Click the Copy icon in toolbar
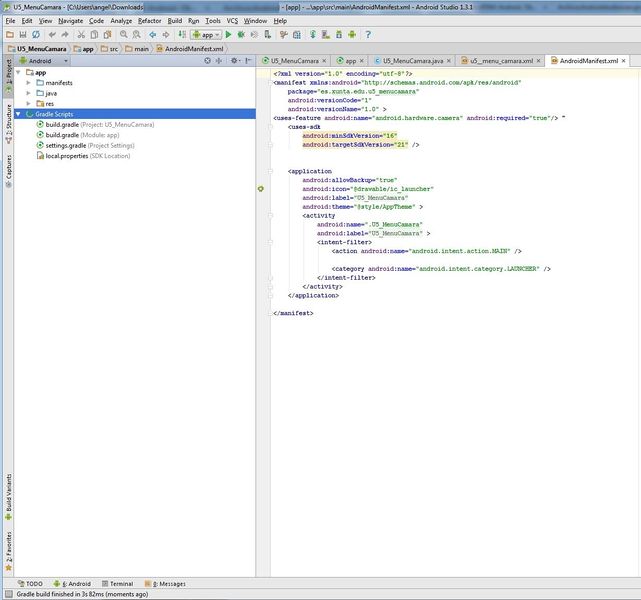Screen dimensions: 641x600 (x=94, y=35)
